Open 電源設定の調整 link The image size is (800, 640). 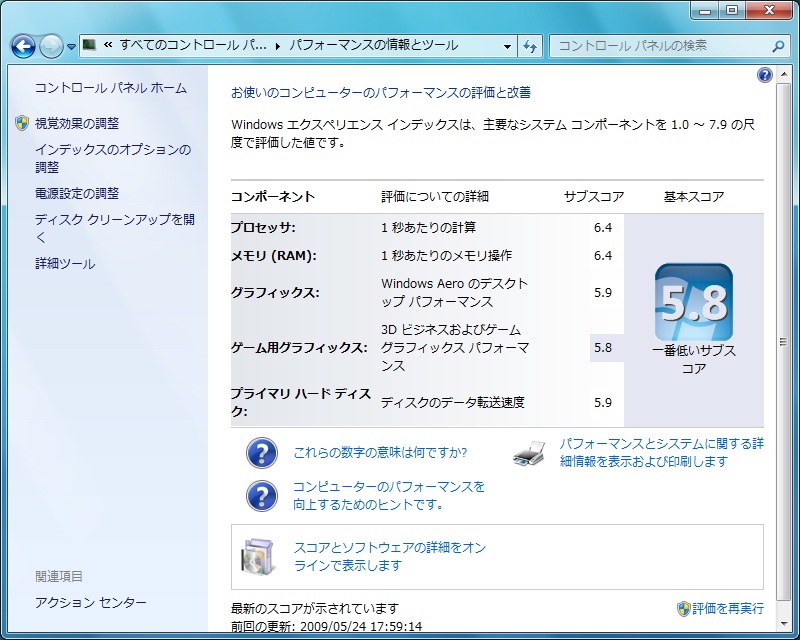(x=77, y=193)
